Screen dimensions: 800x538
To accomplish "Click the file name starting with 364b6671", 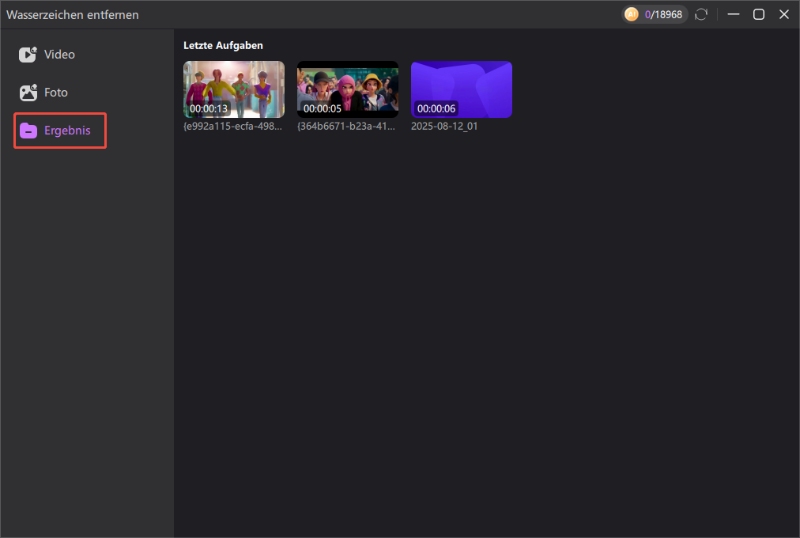I will point(347,127).
